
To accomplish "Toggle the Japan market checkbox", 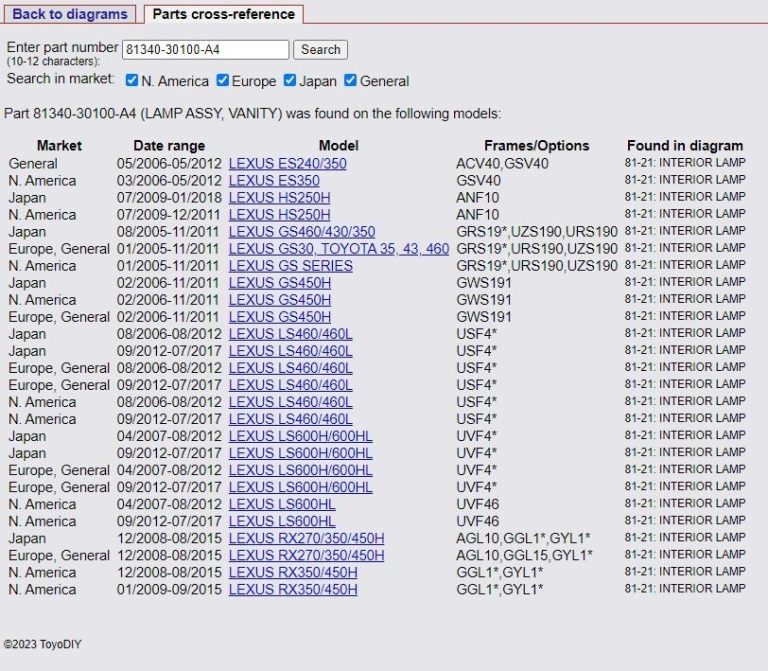I will 290,80.
